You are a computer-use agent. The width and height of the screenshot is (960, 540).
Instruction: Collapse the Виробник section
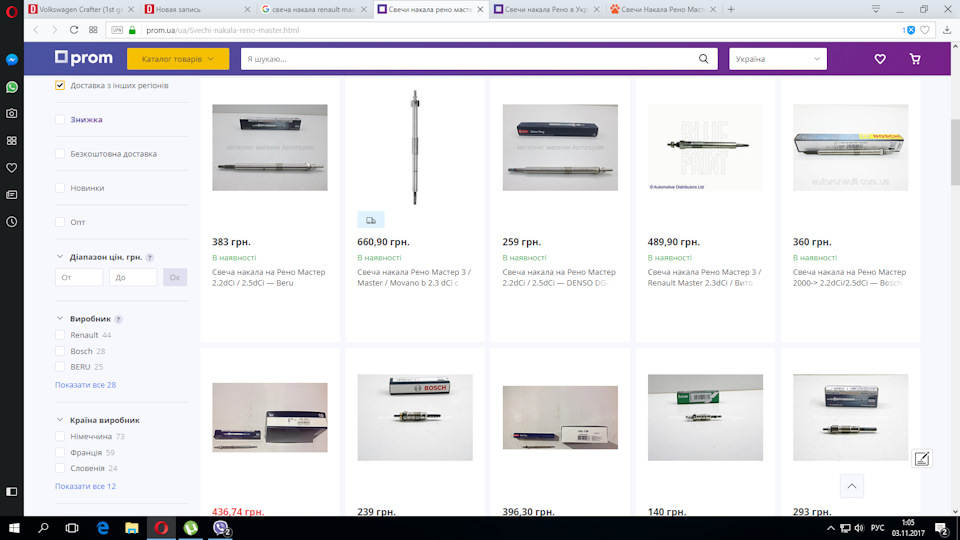[59, 318]
